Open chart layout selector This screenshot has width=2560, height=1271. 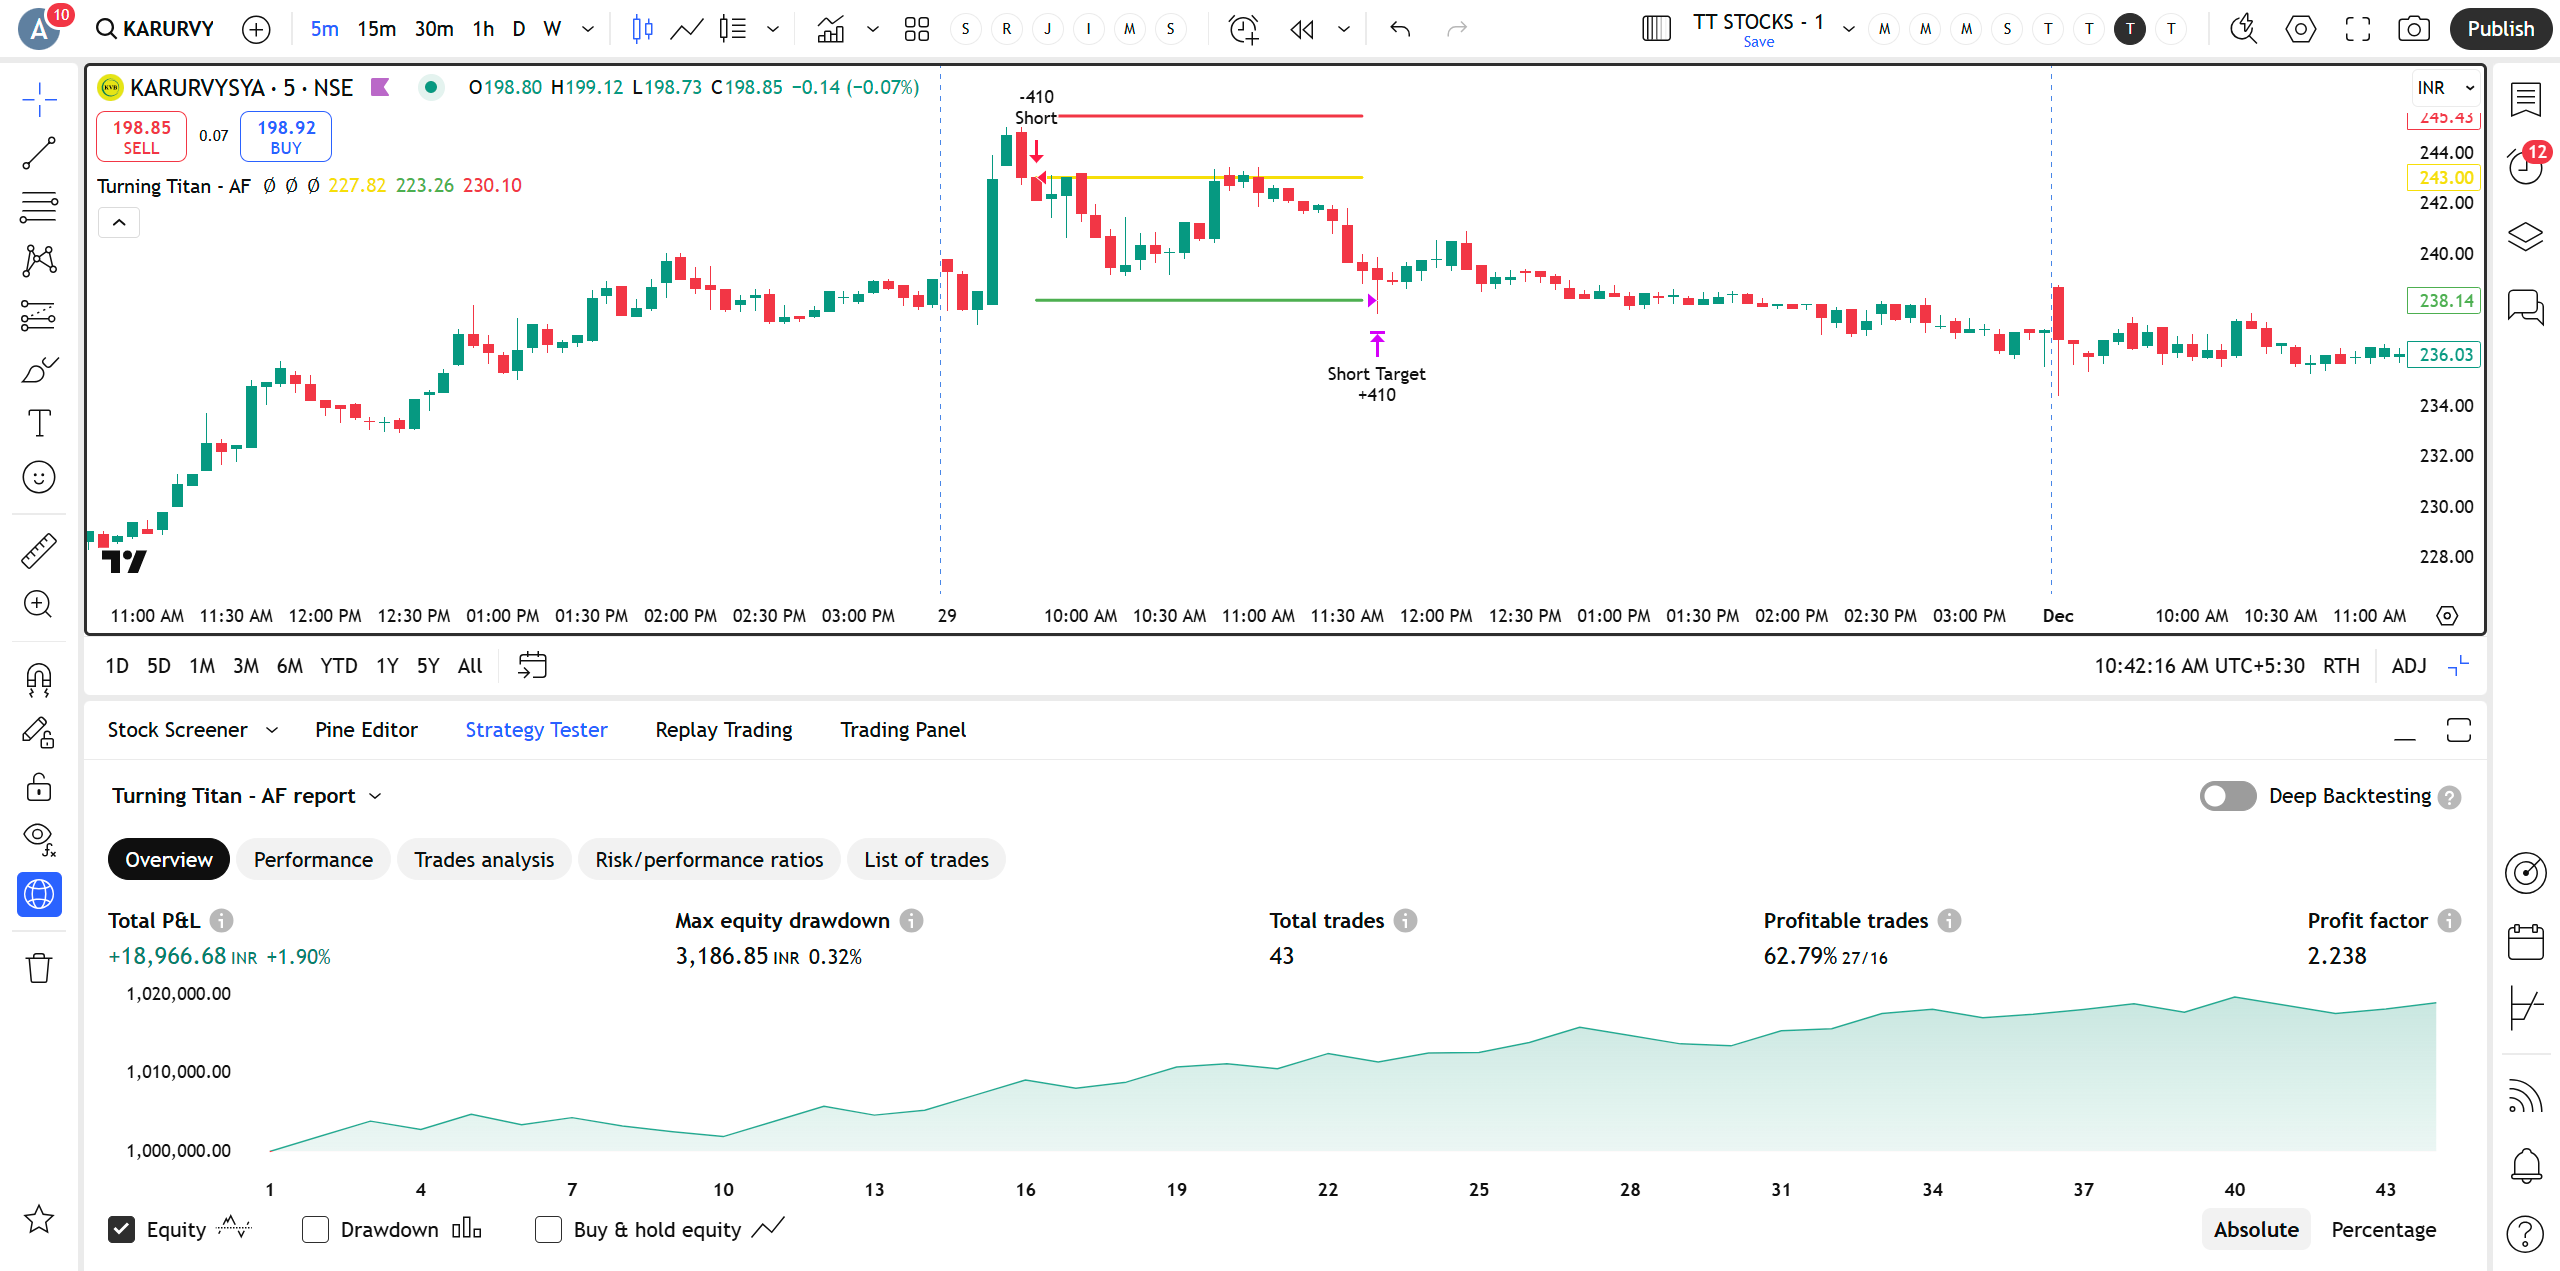point(1656,29)
